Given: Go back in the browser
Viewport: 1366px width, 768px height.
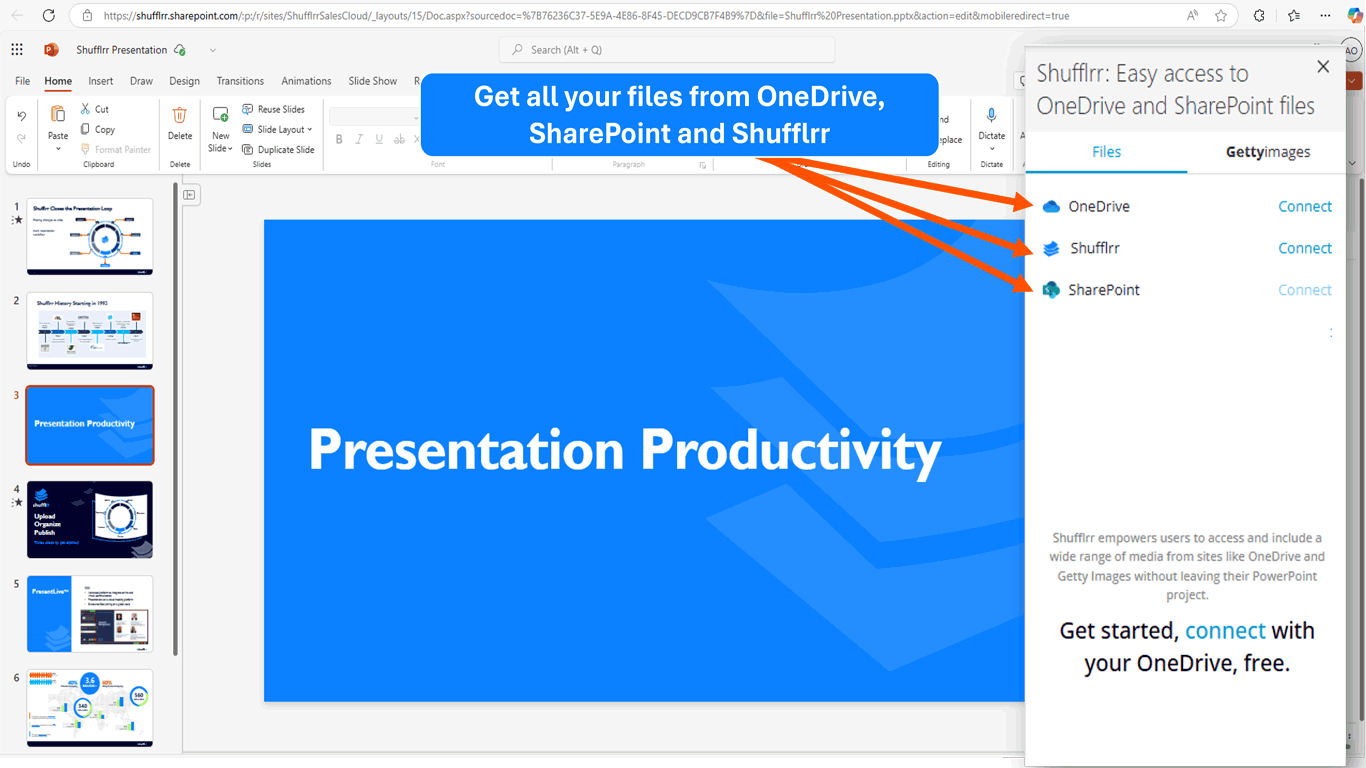Looking at the screenshot, I should point(17,16).
